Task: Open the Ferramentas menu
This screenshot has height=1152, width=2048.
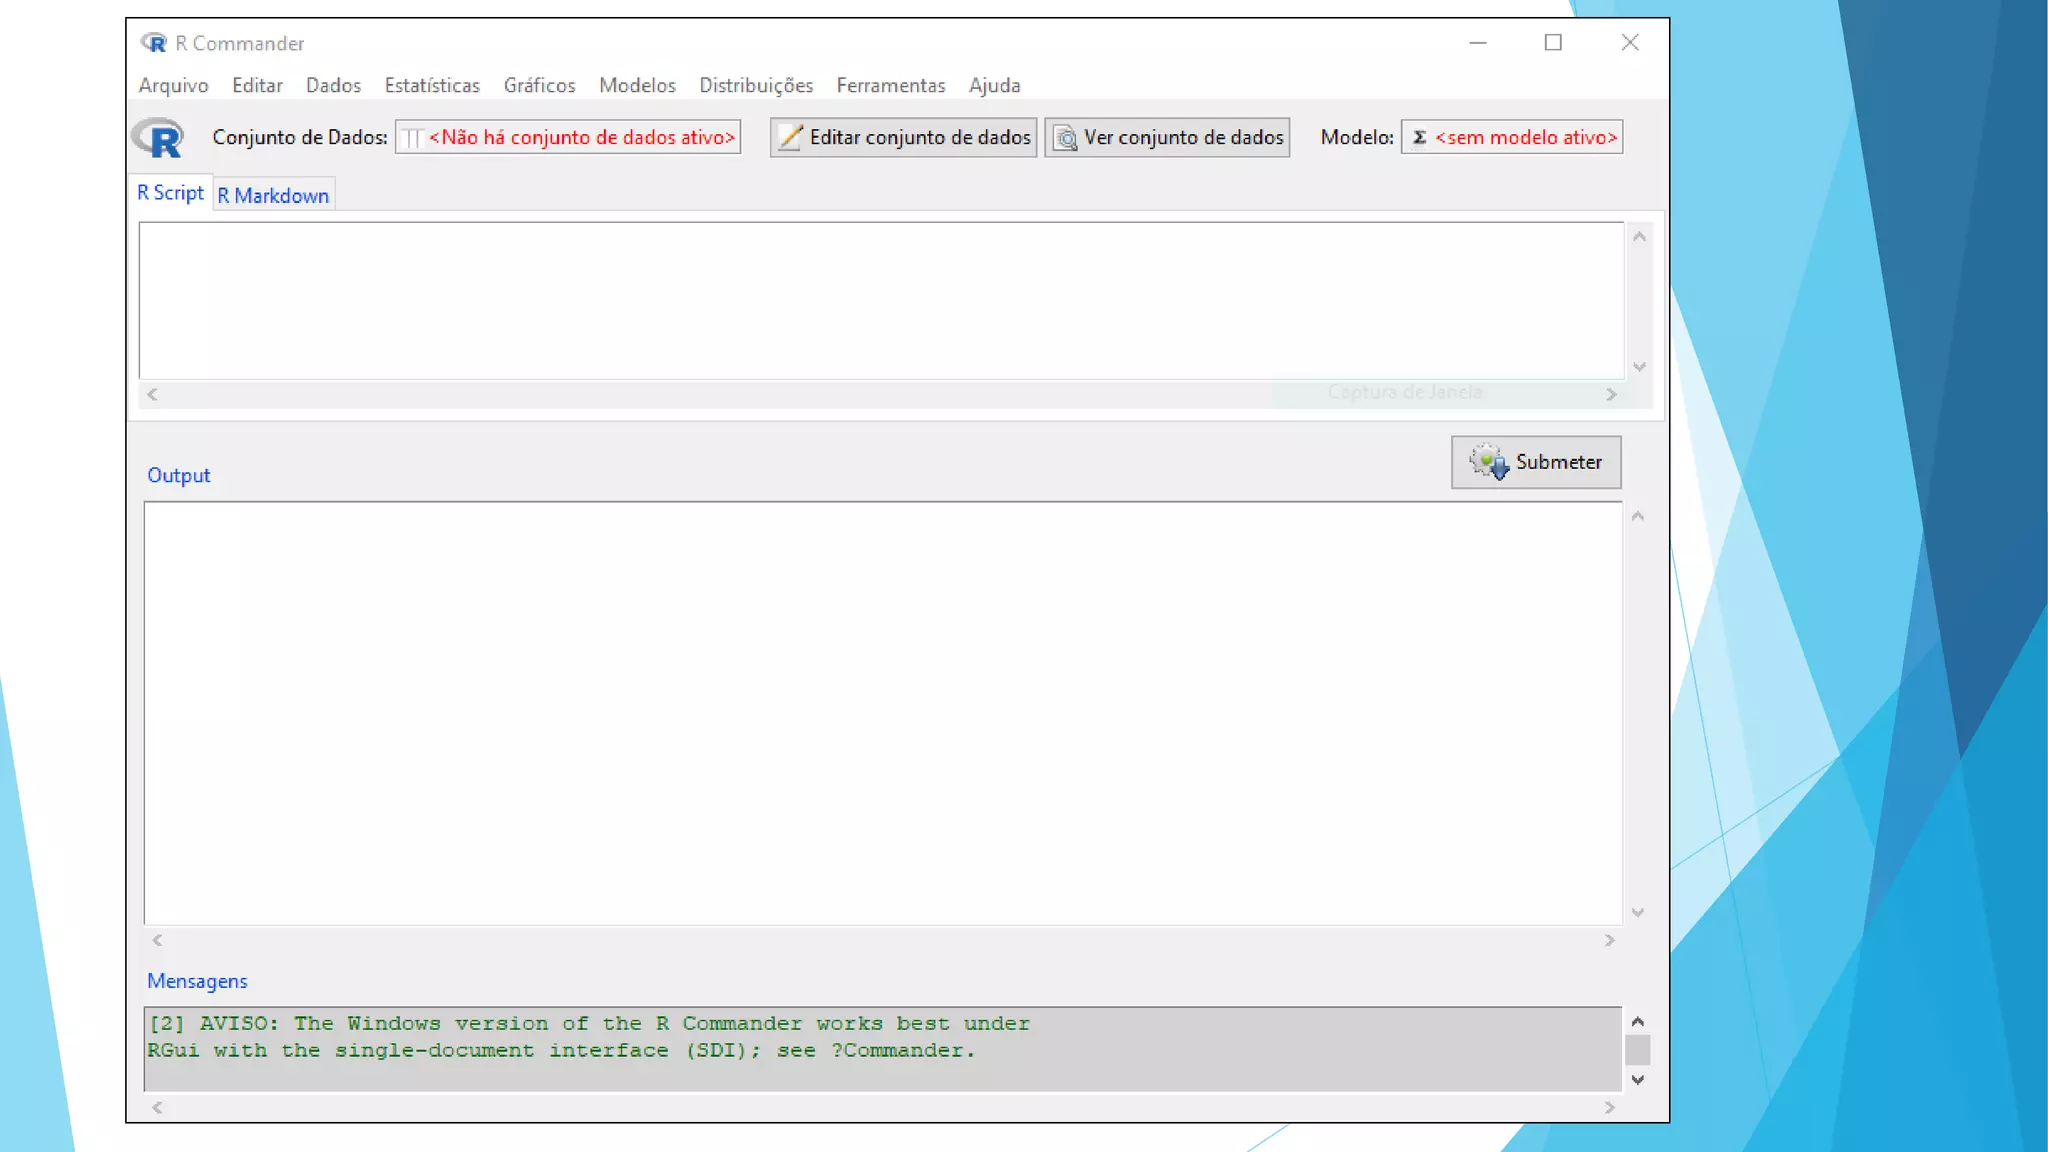Action: point(890,86)
